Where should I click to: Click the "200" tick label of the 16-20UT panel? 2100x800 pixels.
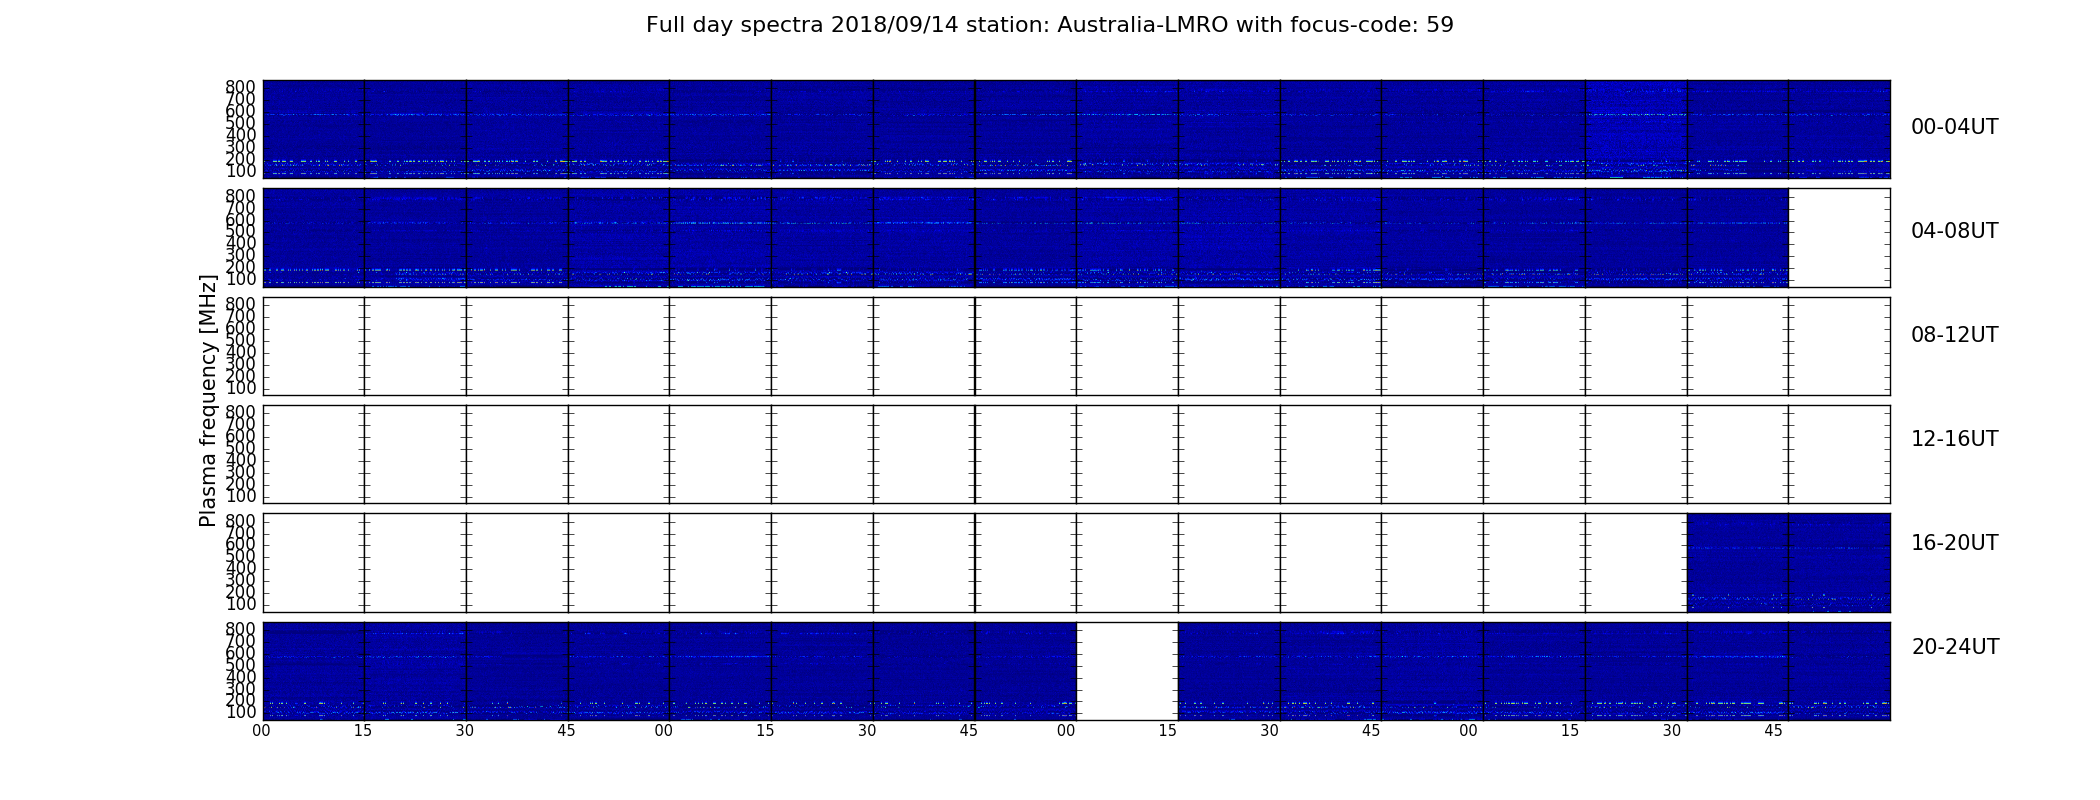click(x=240, y=592)
